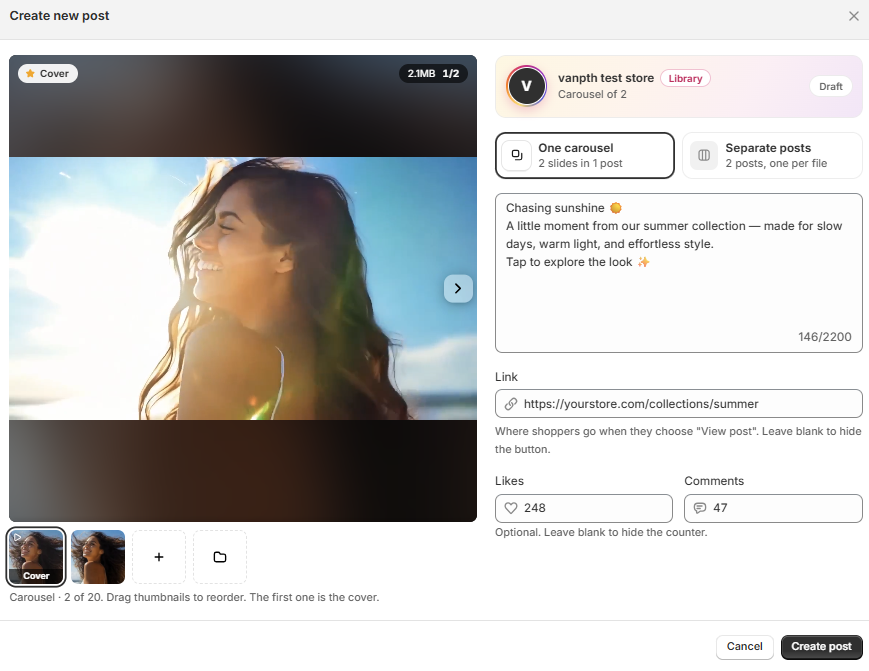Click the Separate posts columns icon

(704, 155)
